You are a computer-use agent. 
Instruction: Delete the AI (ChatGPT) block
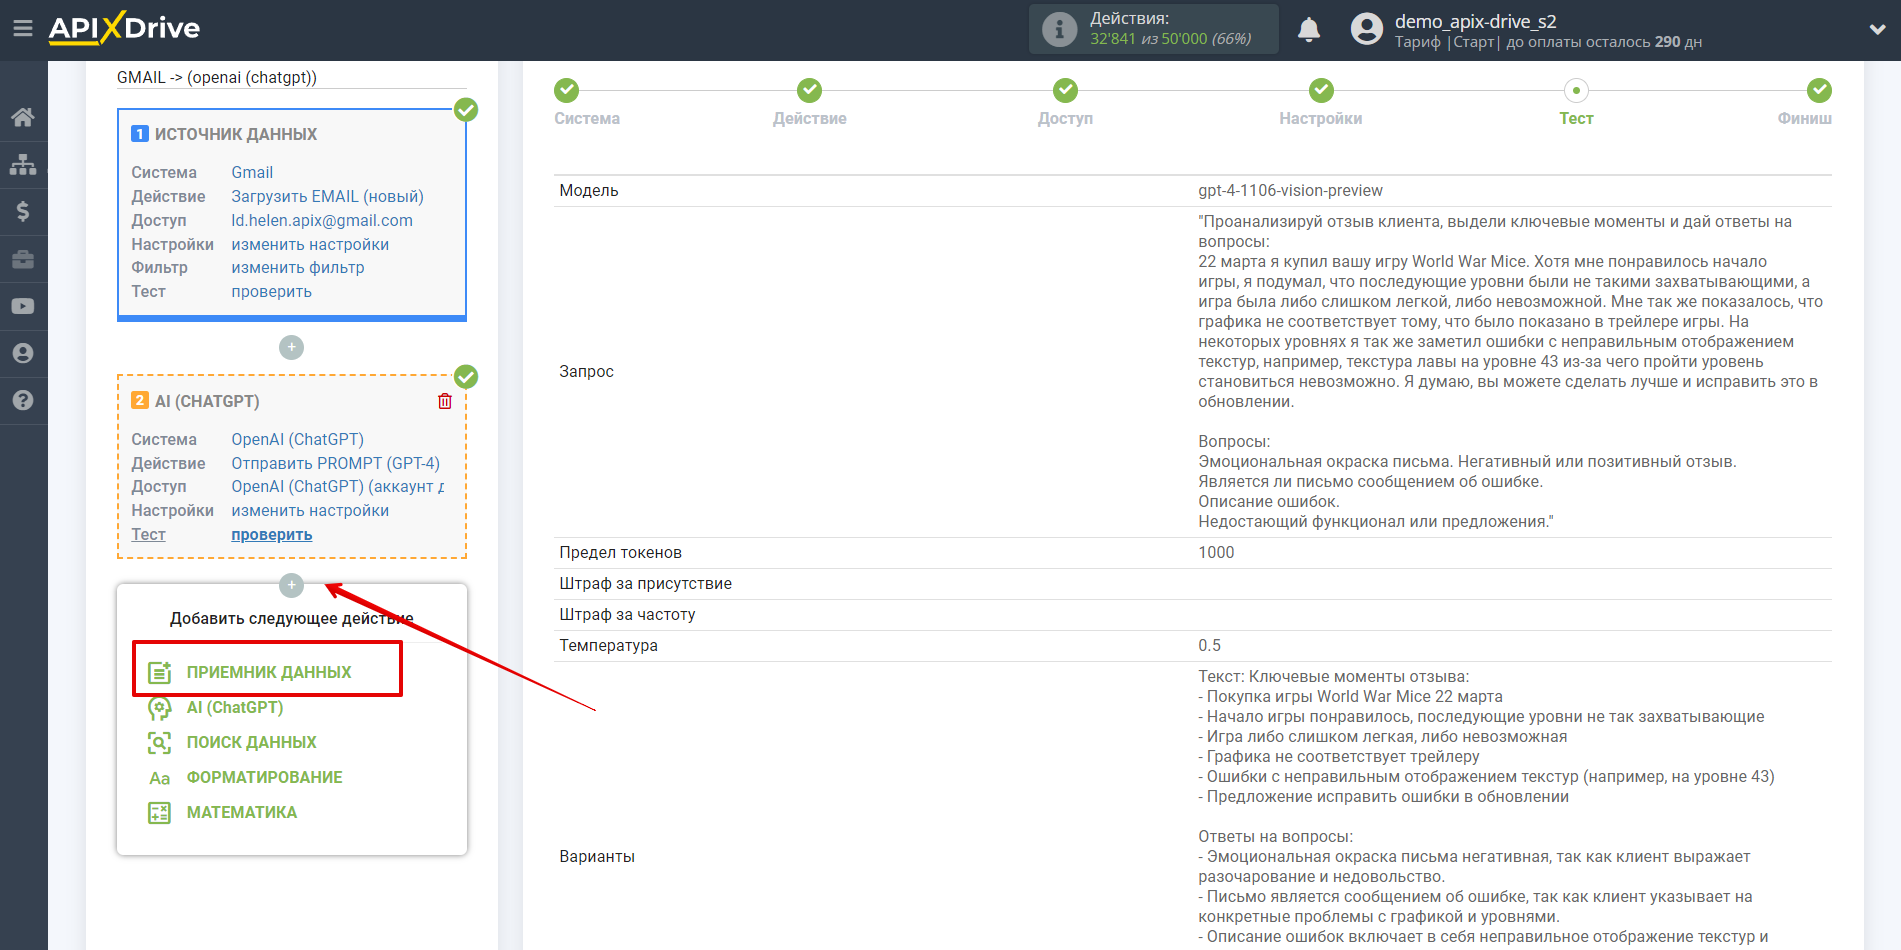click(x=445, y=401)
